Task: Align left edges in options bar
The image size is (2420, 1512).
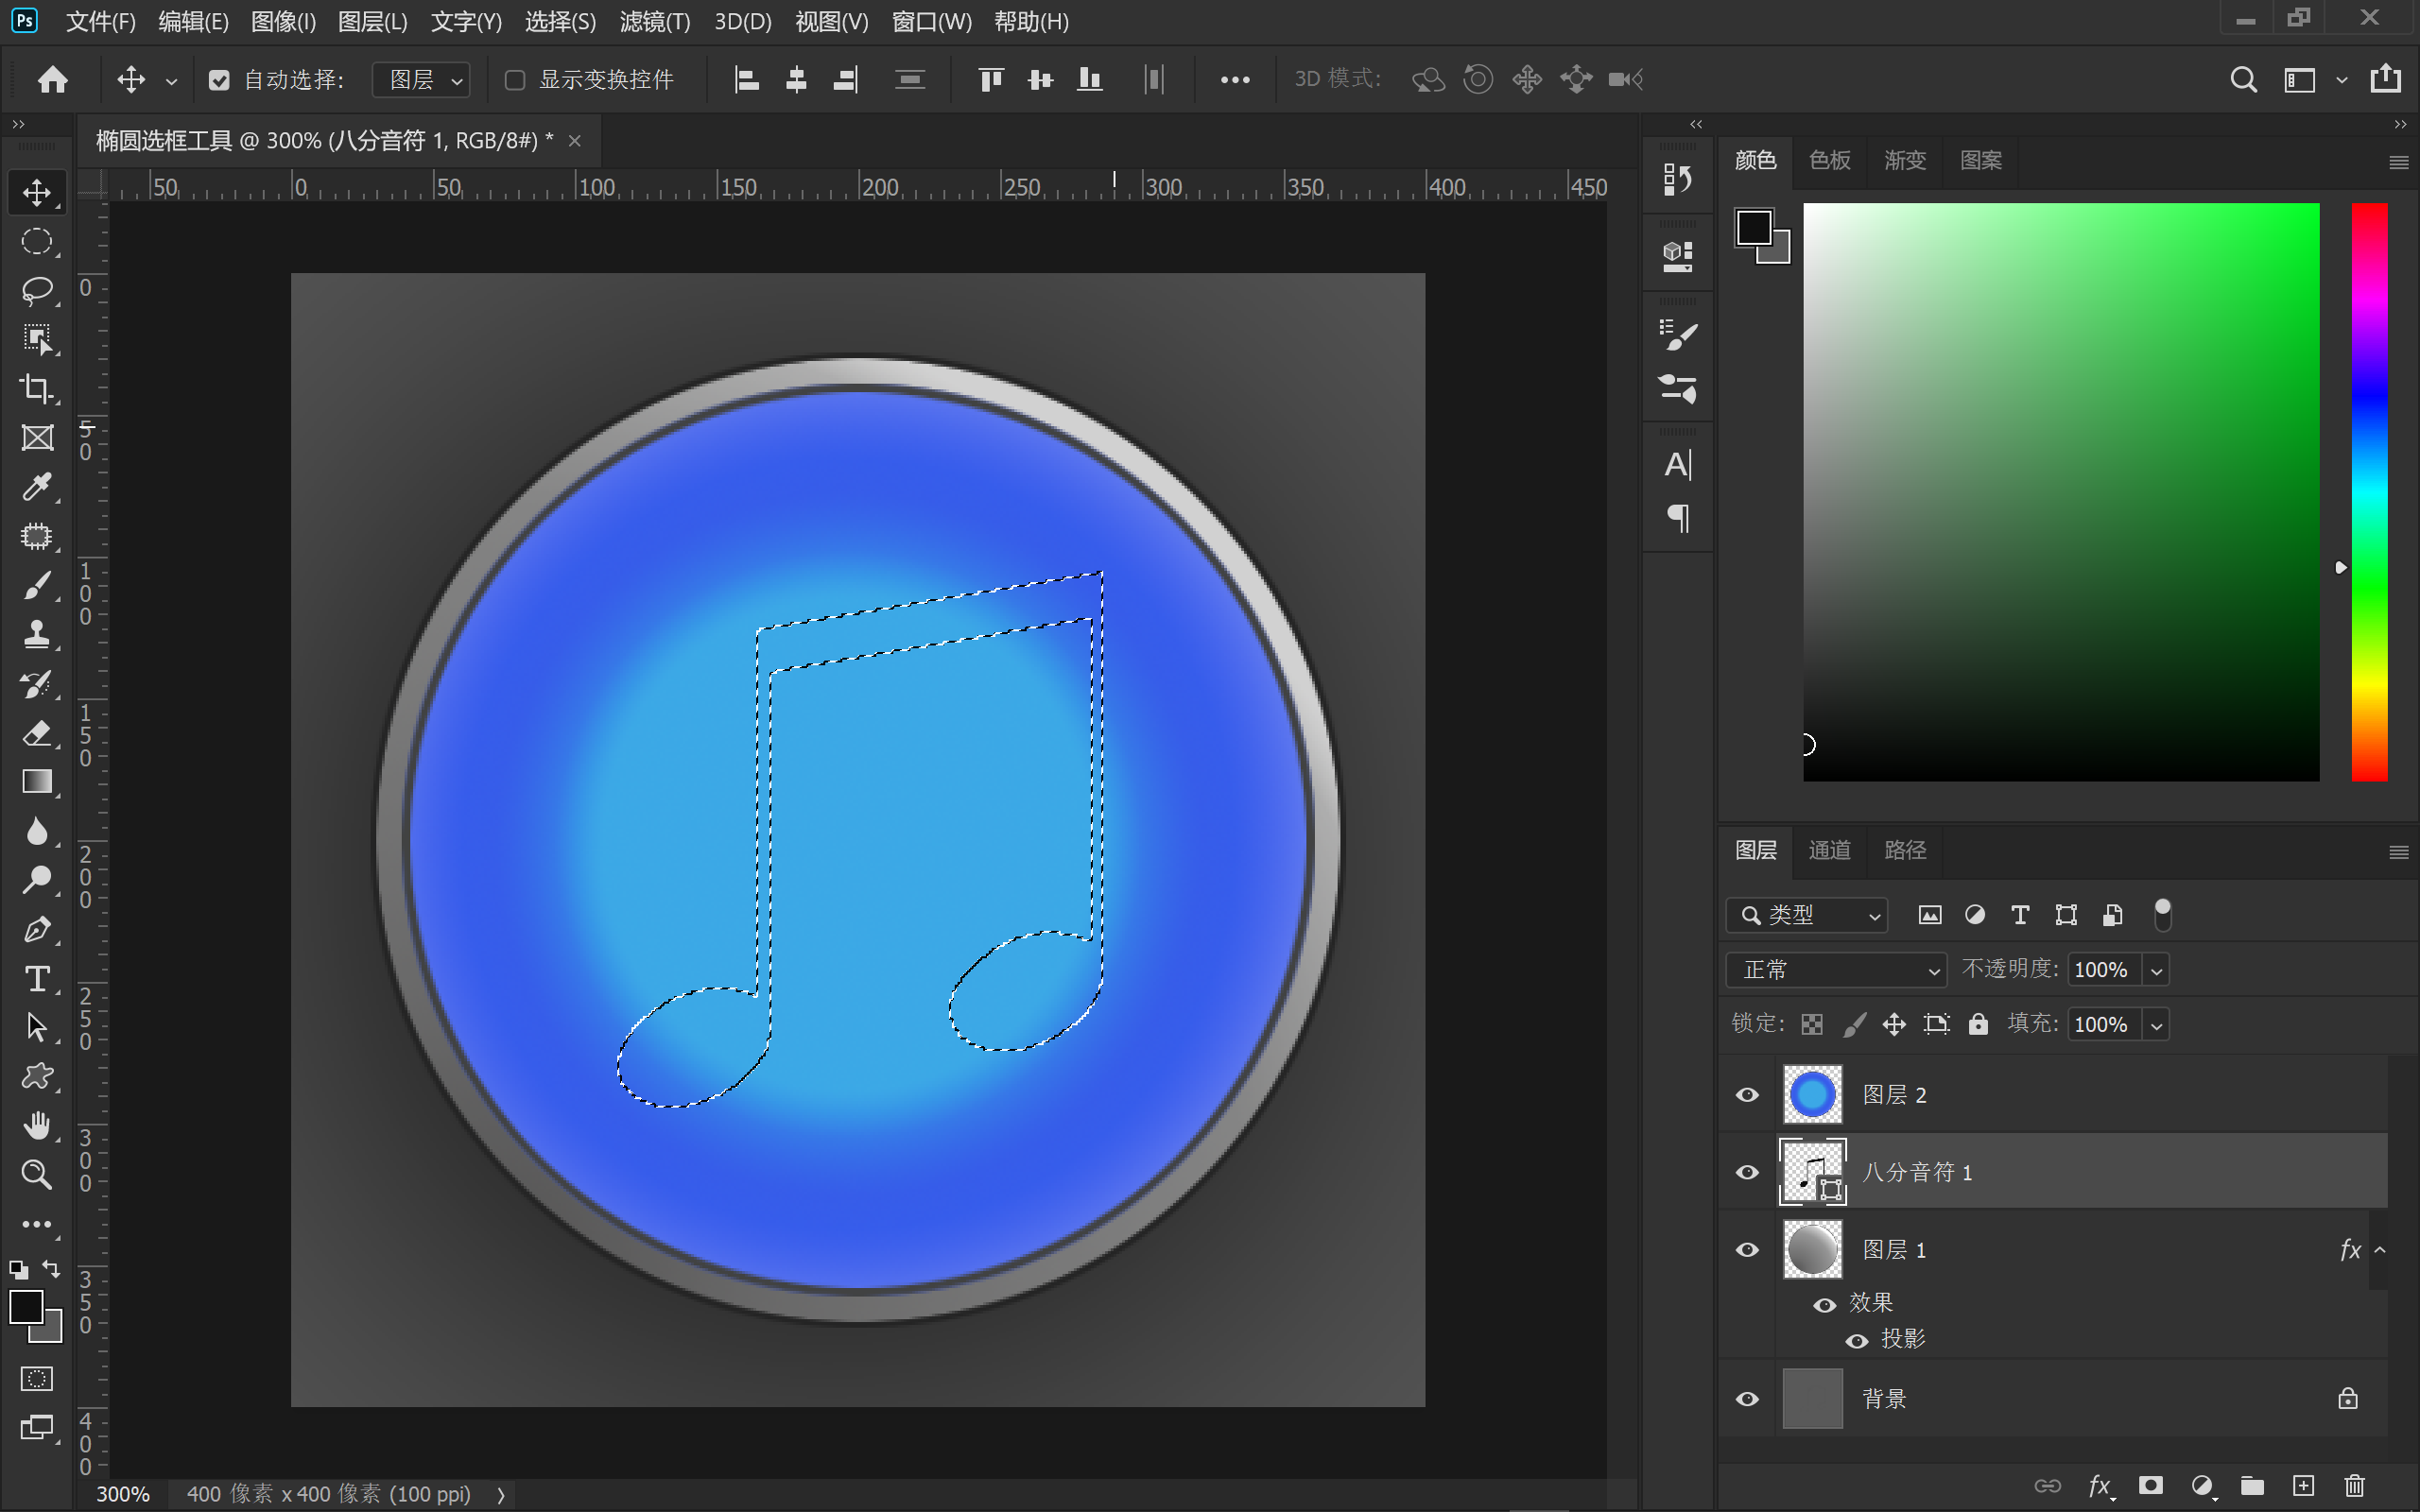Action: click(747, 79)
